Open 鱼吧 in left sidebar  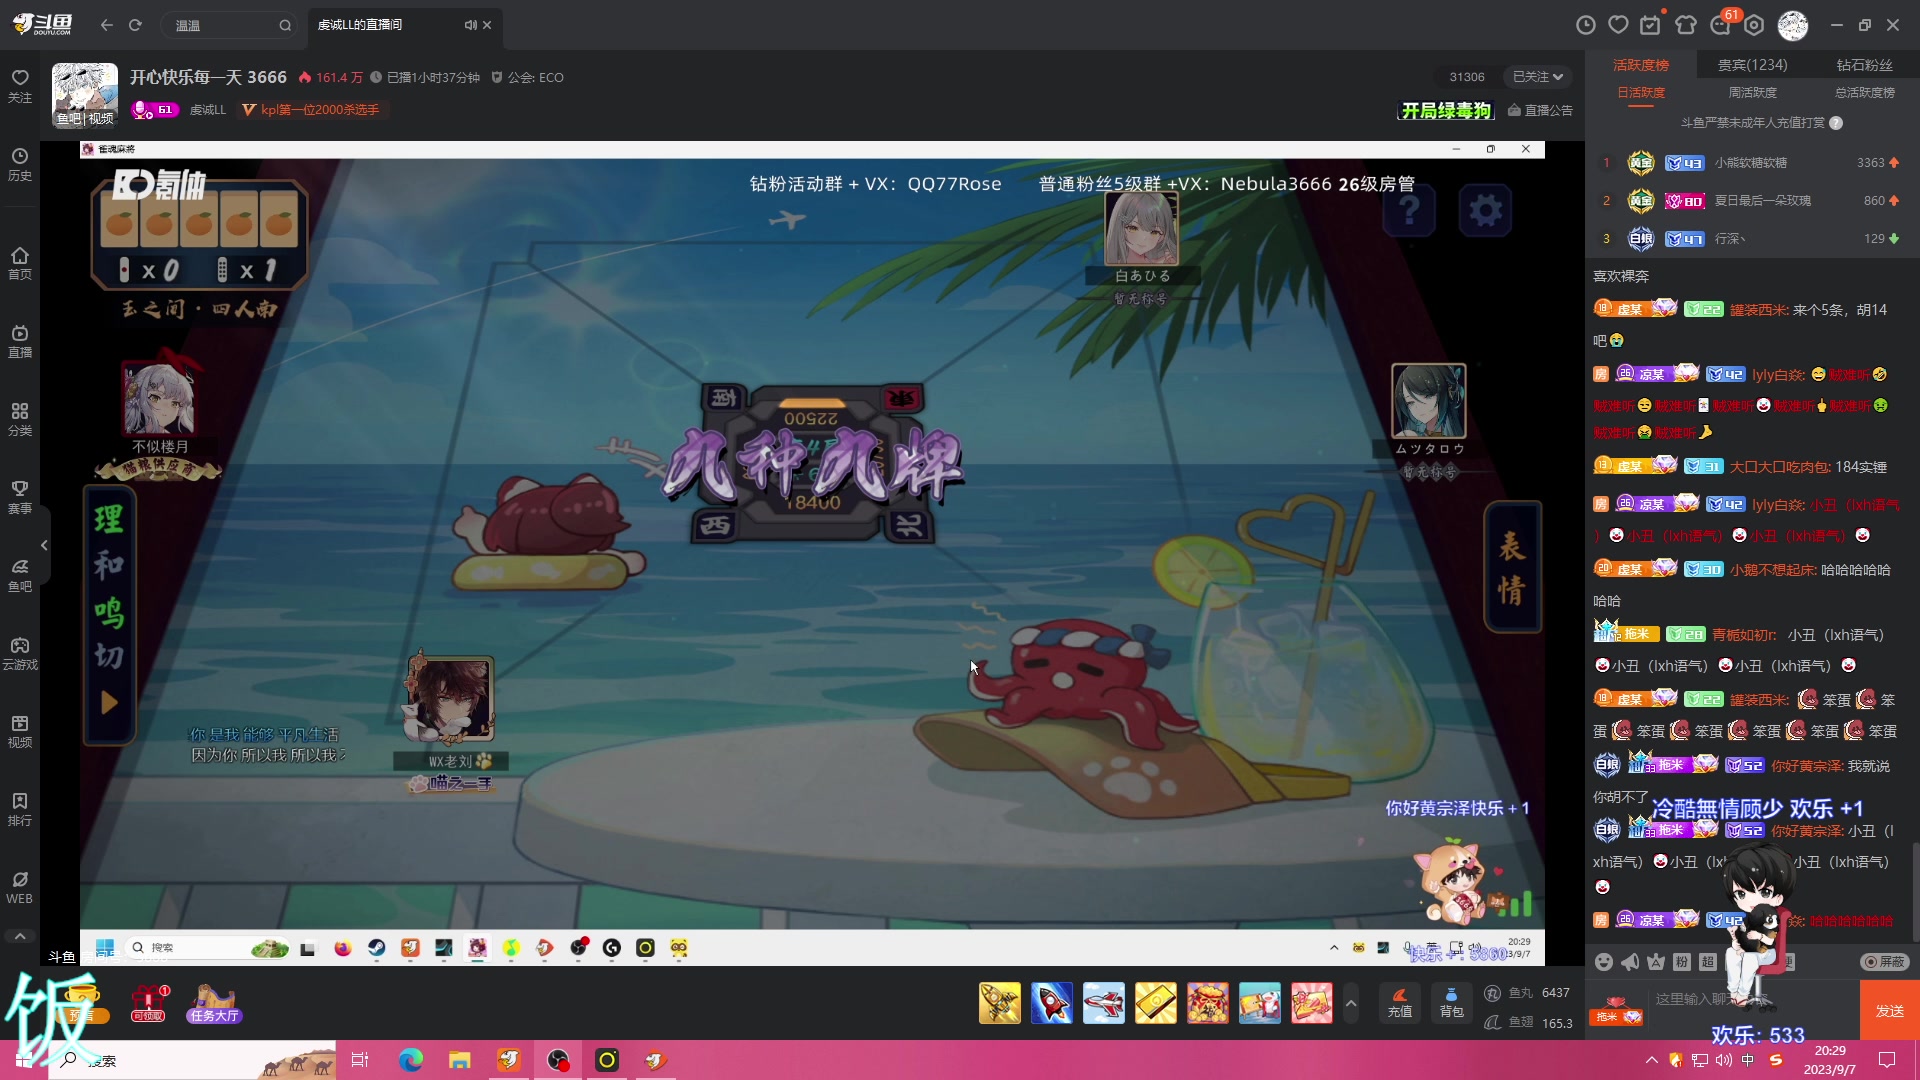20,575
